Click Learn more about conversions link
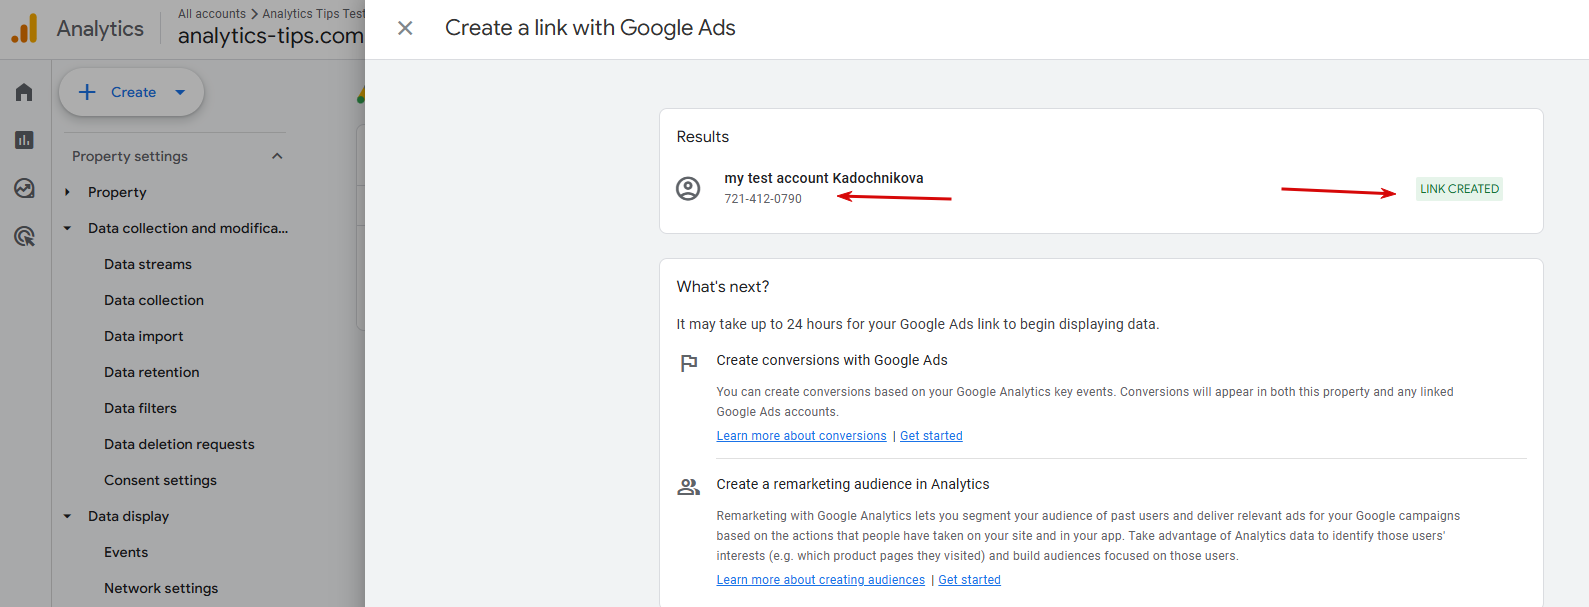 pyautogui.click(x=801, y=436)
